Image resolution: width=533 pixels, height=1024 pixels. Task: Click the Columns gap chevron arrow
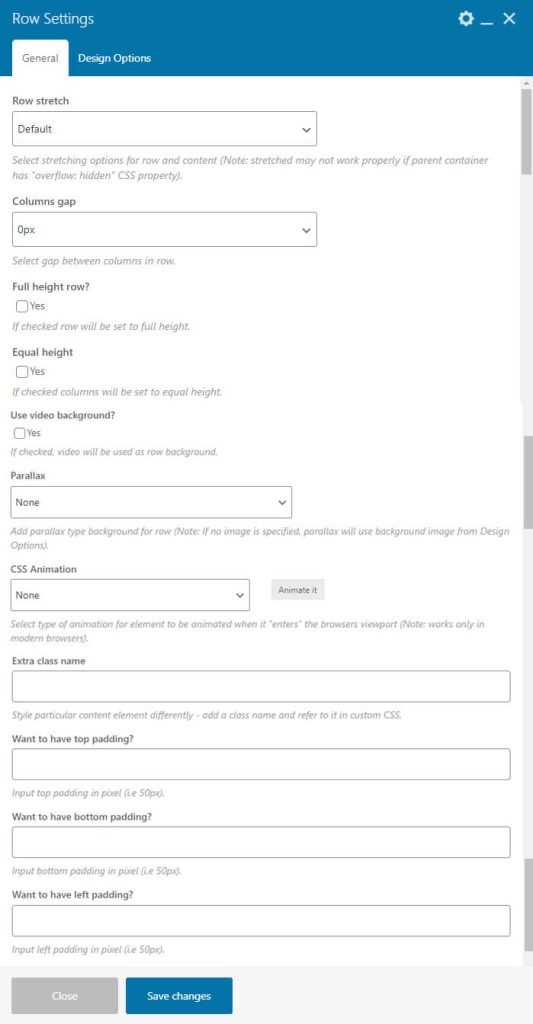pos(306,231)
